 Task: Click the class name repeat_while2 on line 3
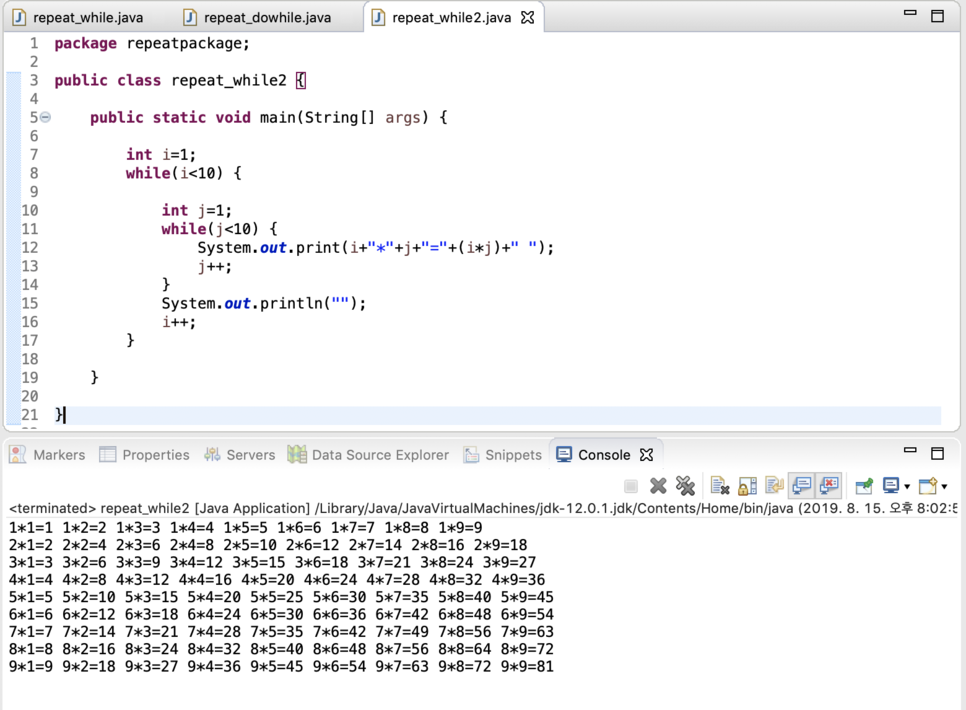[x=229, y=81]
